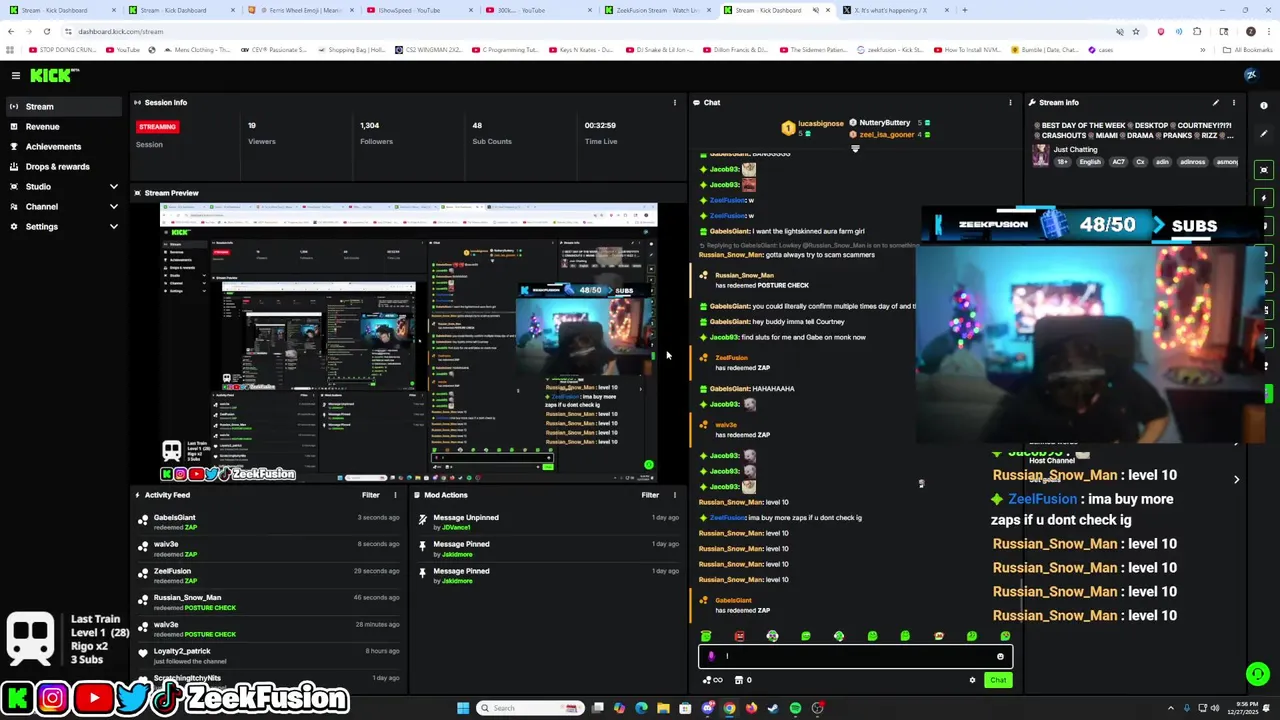Click the info icon in right rail
This screenshot has width=1280, height=720.
1264,105
